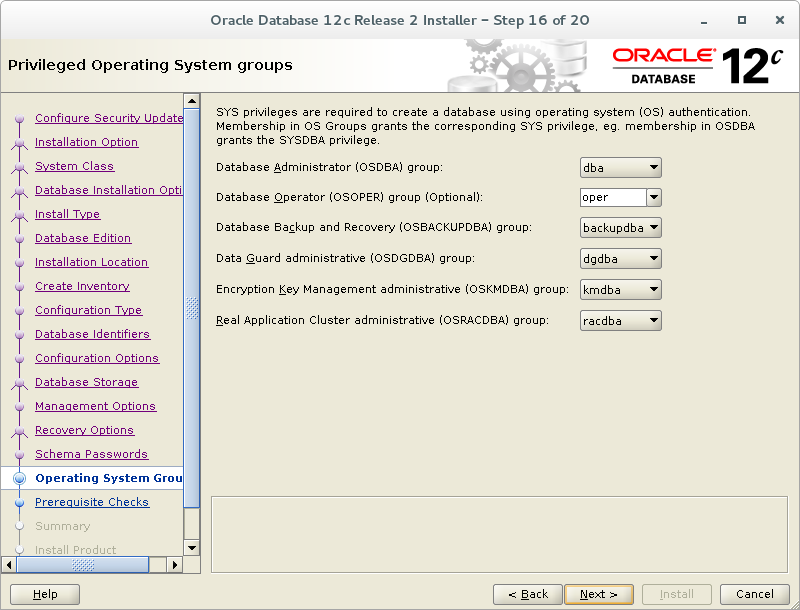
Task: Open the OSBACKUPDBA group dropdown showing backupdba
Action: [x=620, y=228]
